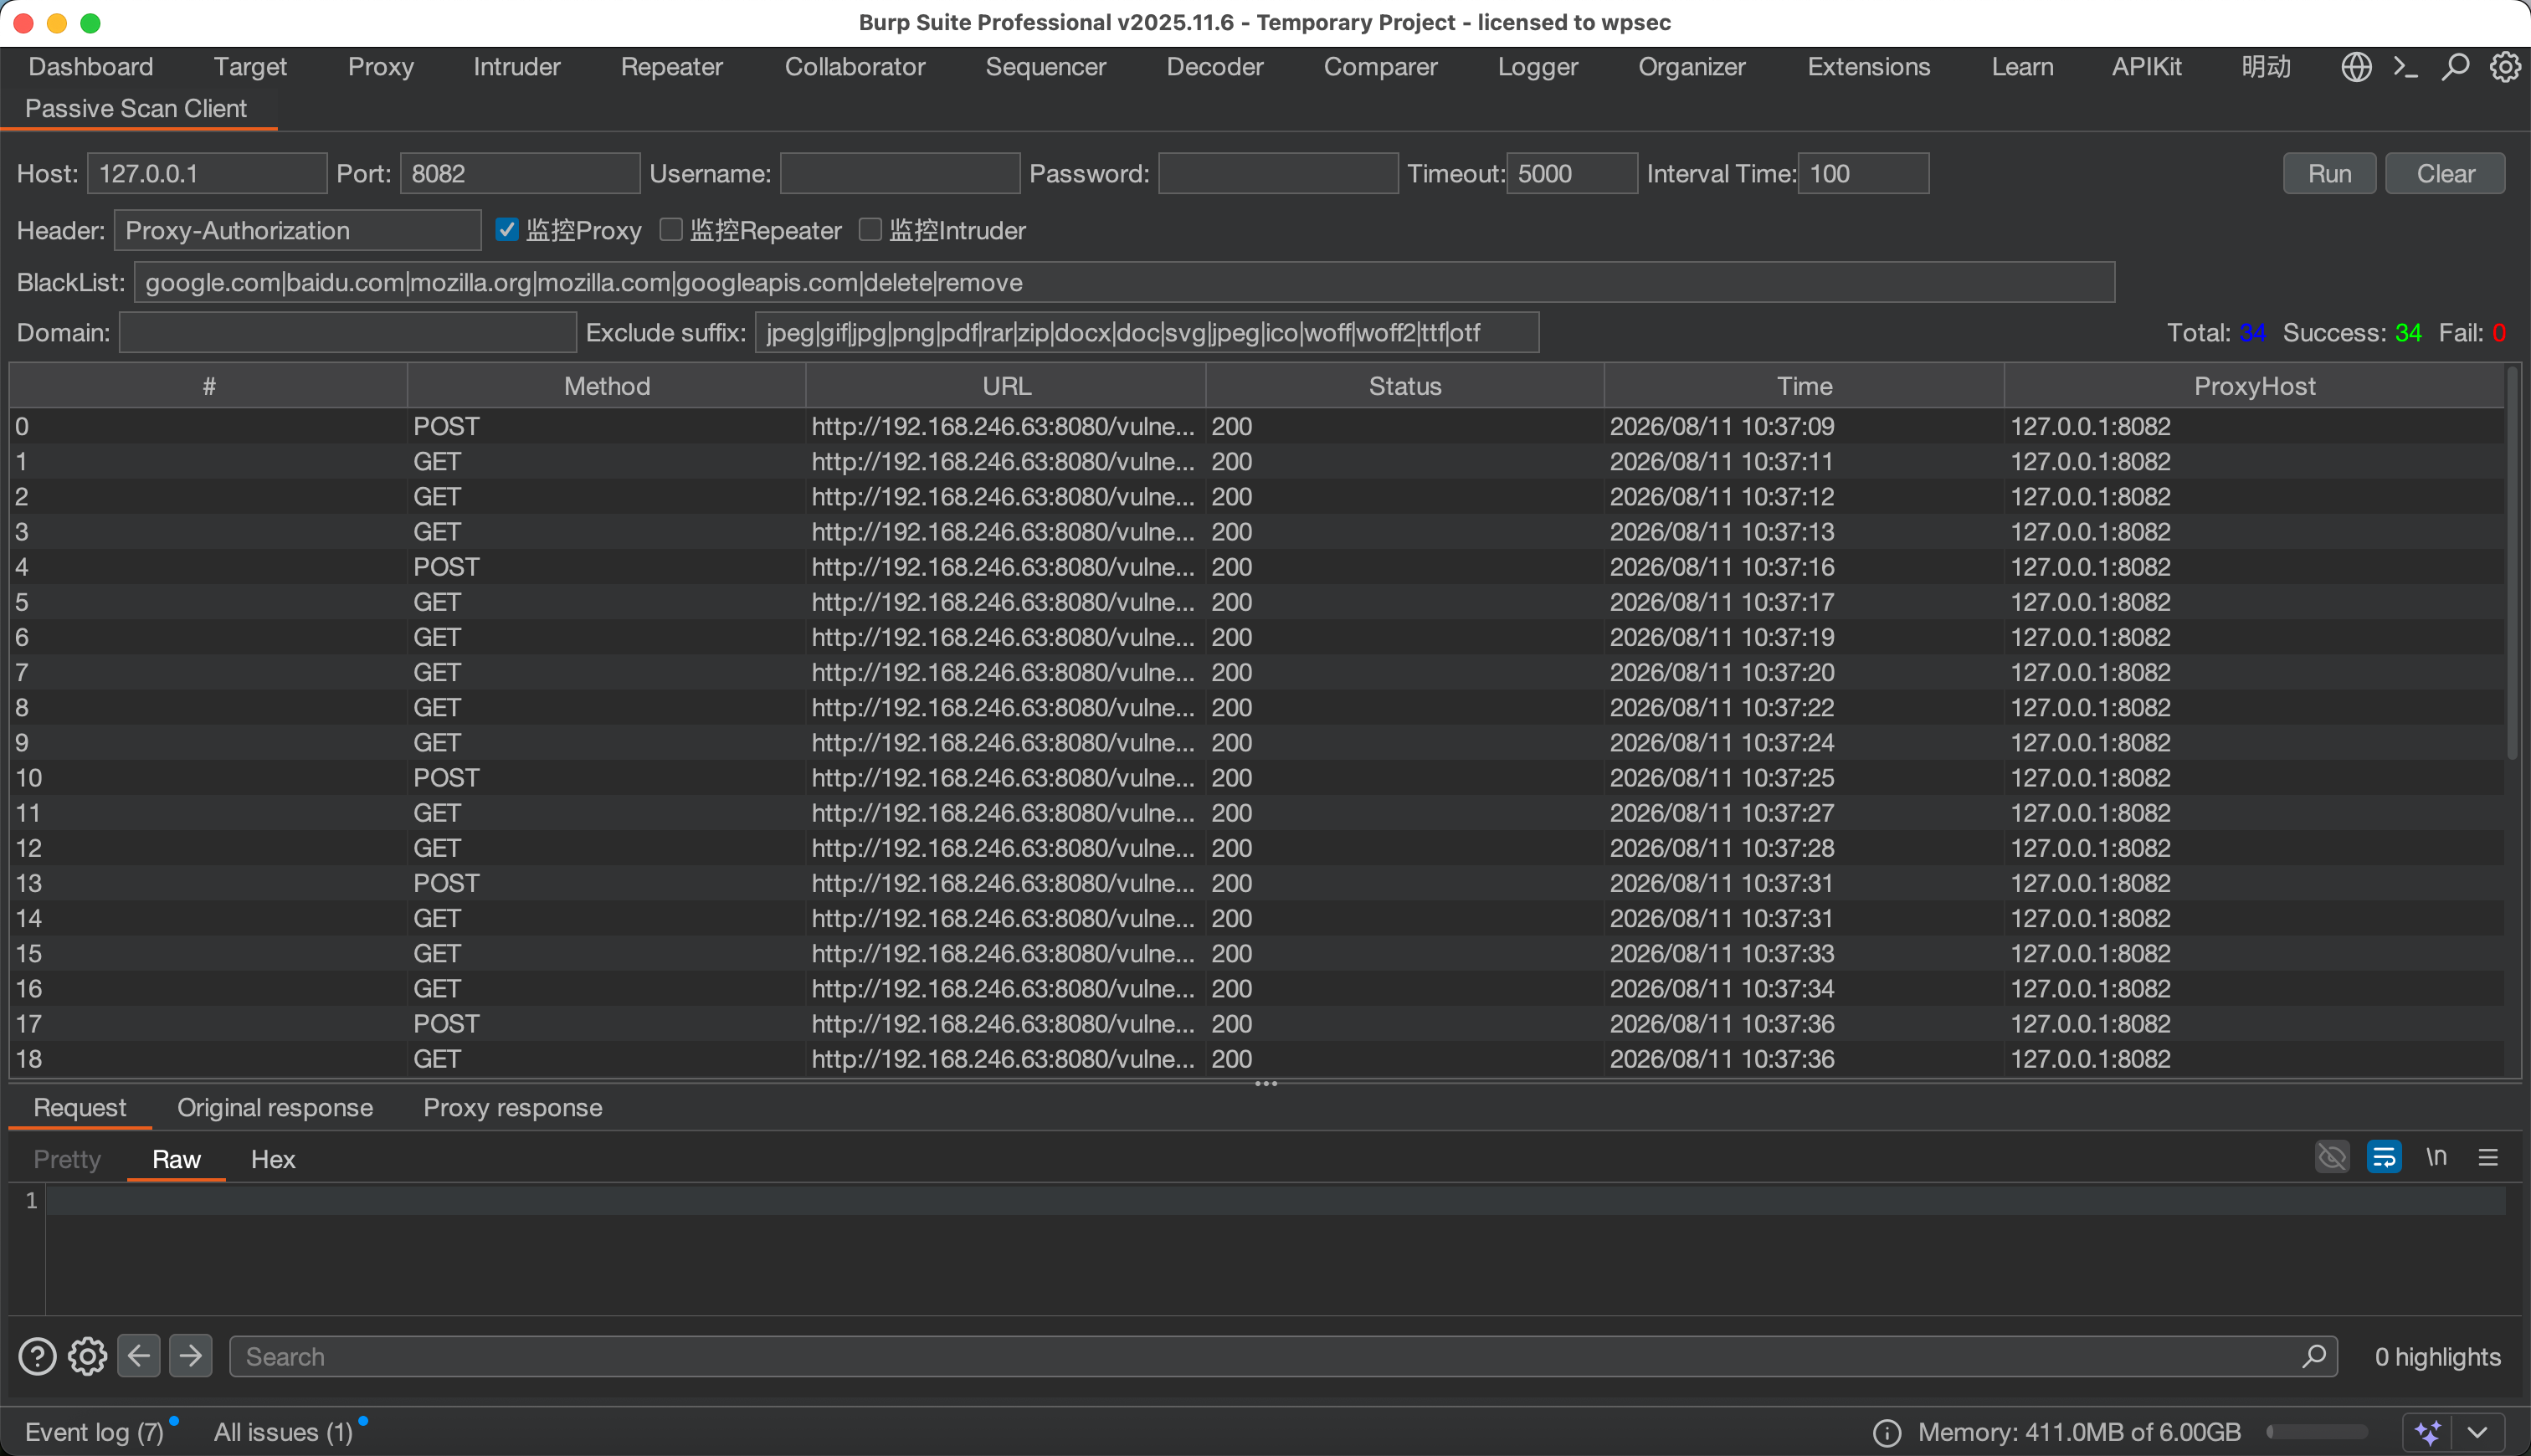
Task: Open the Burp AI sparkle icon
Action: 2429,1433
